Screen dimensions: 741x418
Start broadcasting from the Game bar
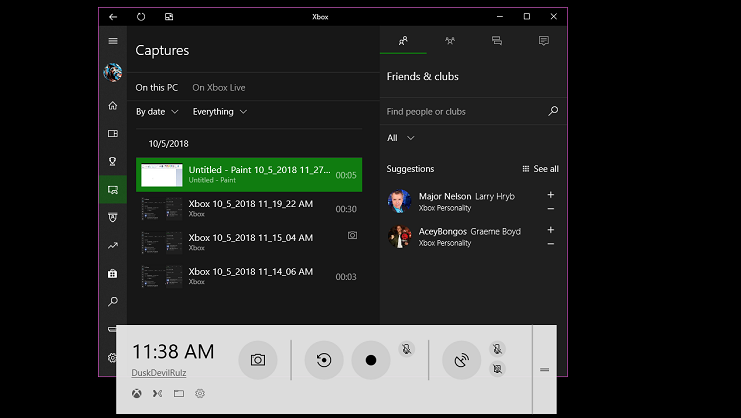(x=462, y=360)
